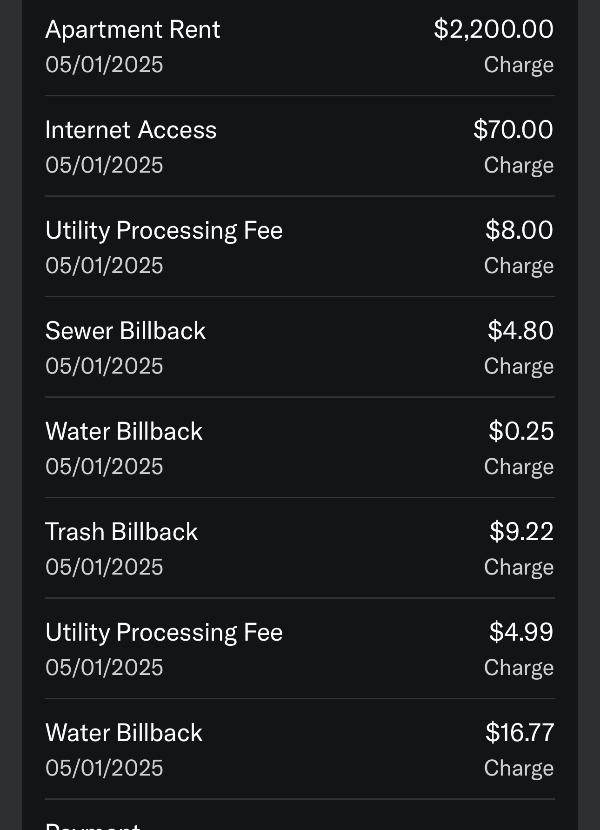Image resolution: width=600 pixels, height=830 pixels.
Task: Tap the $70.00 Internet Access amount
Action: pos(513,130)
